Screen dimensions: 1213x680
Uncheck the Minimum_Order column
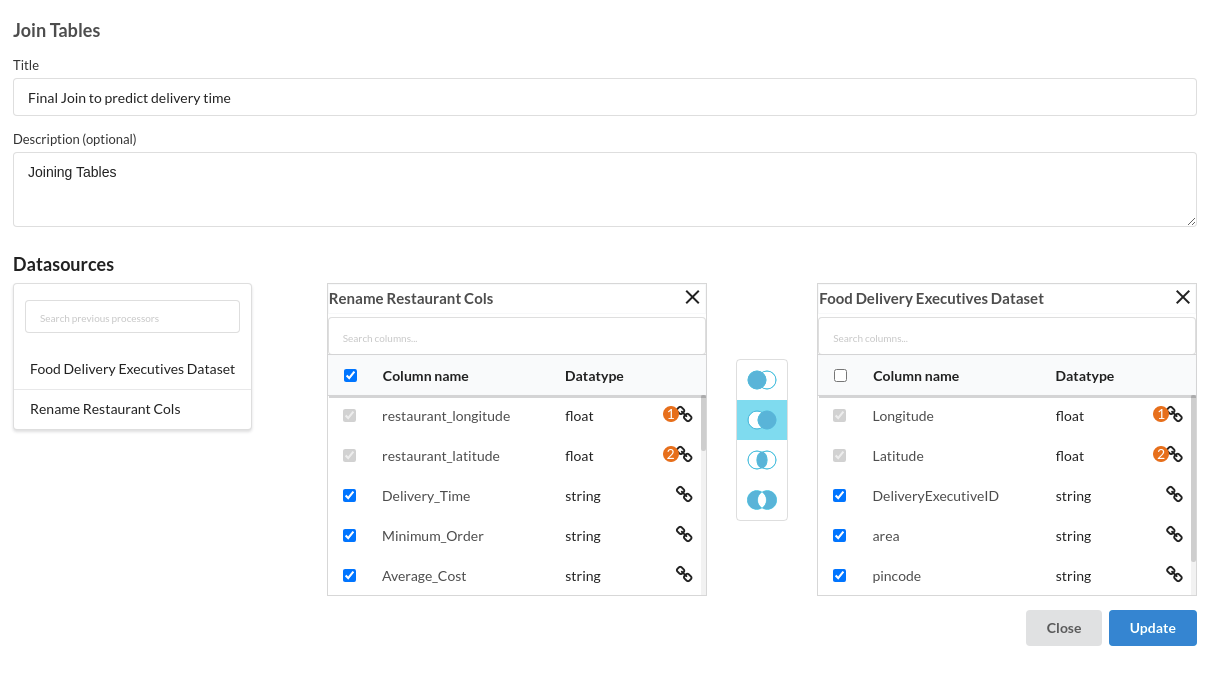[349, 535]
